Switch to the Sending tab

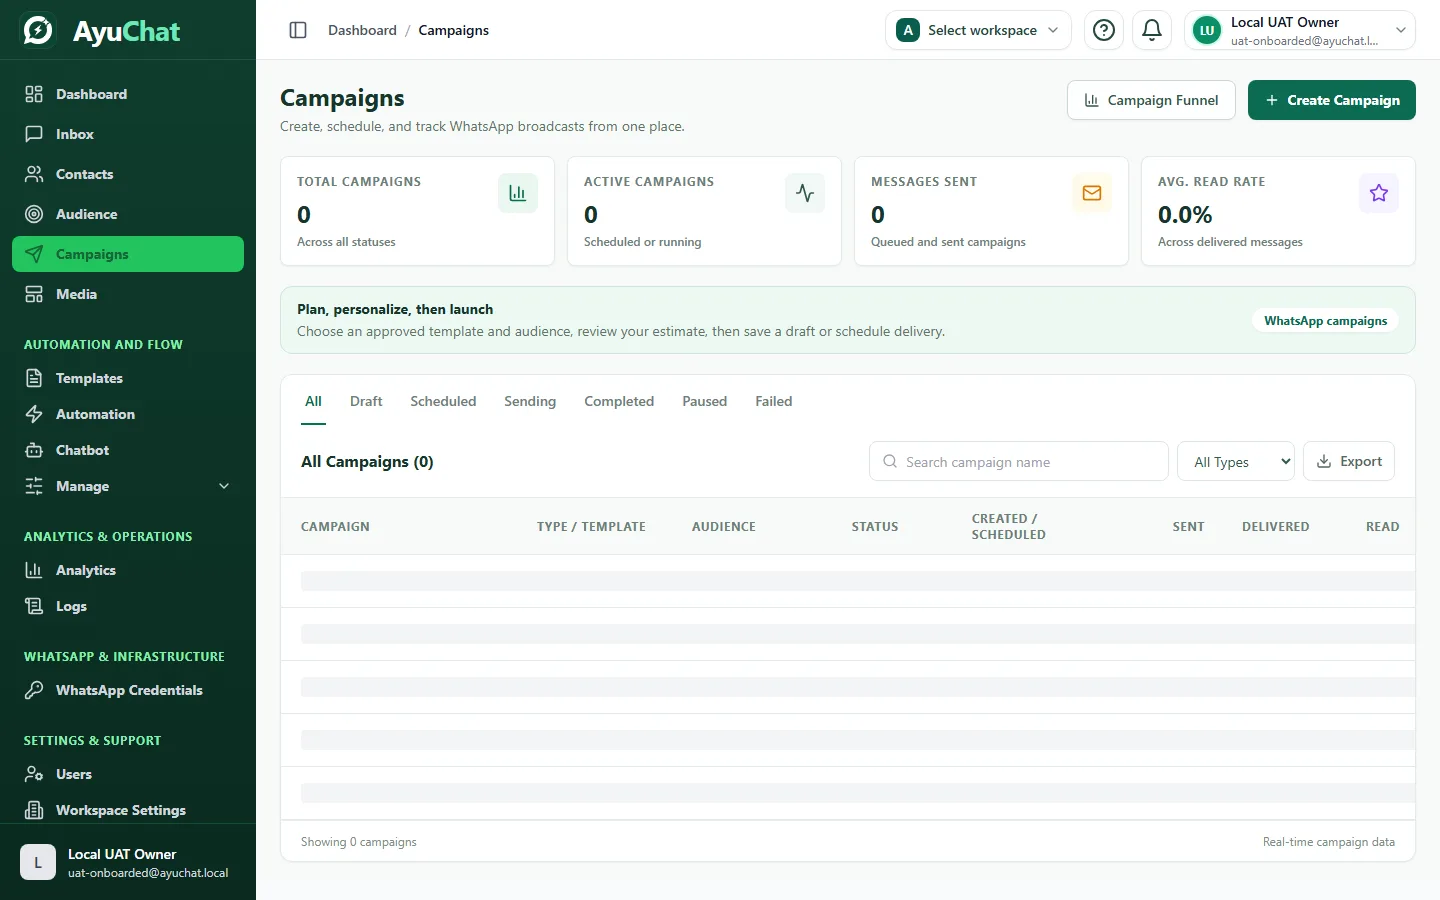click(x=530, y=401)
